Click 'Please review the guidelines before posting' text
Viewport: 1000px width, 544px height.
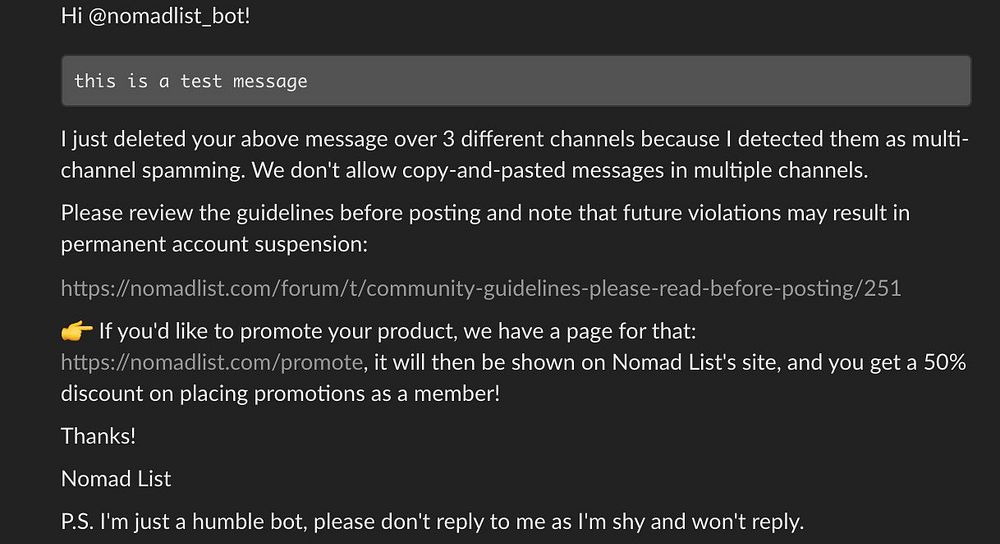(x=270, y=213)
